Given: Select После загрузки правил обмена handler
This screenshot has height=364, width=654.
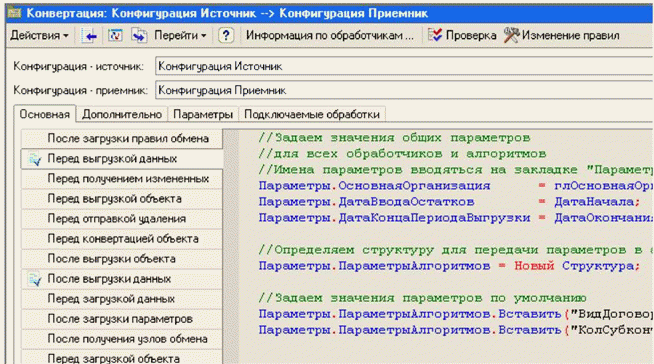Looking at the screenshot, I should click(x=122, y=138).
